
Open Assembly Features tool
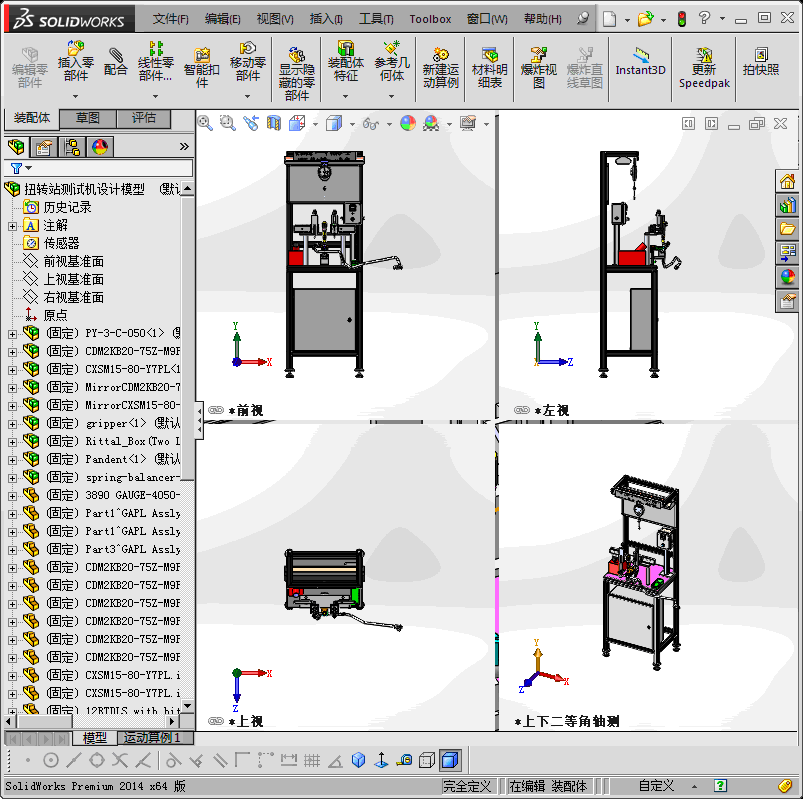click(x=346, y=62)
